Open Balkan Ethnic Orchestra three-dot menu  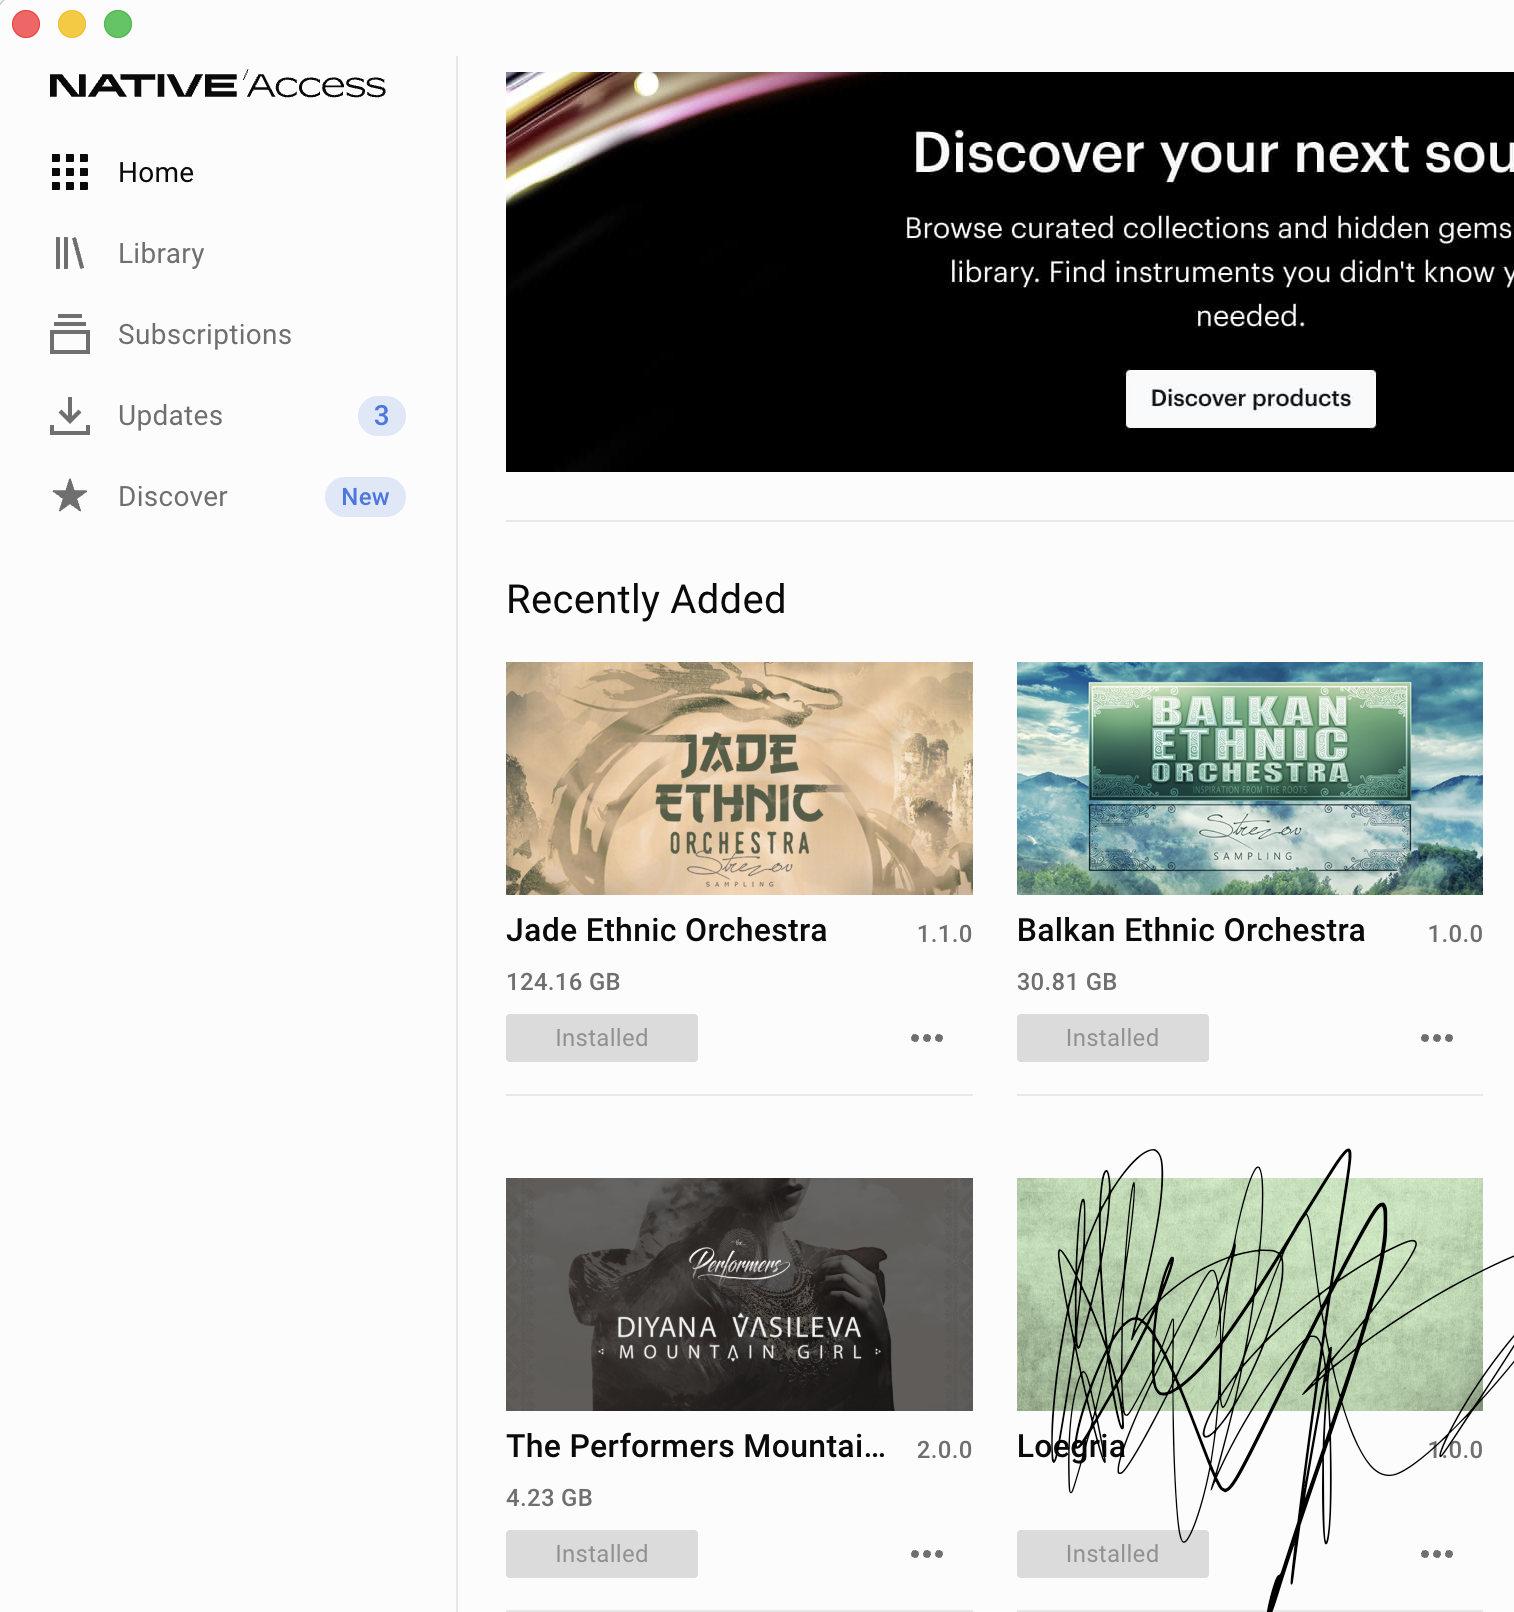(x=1437, y=1038)
